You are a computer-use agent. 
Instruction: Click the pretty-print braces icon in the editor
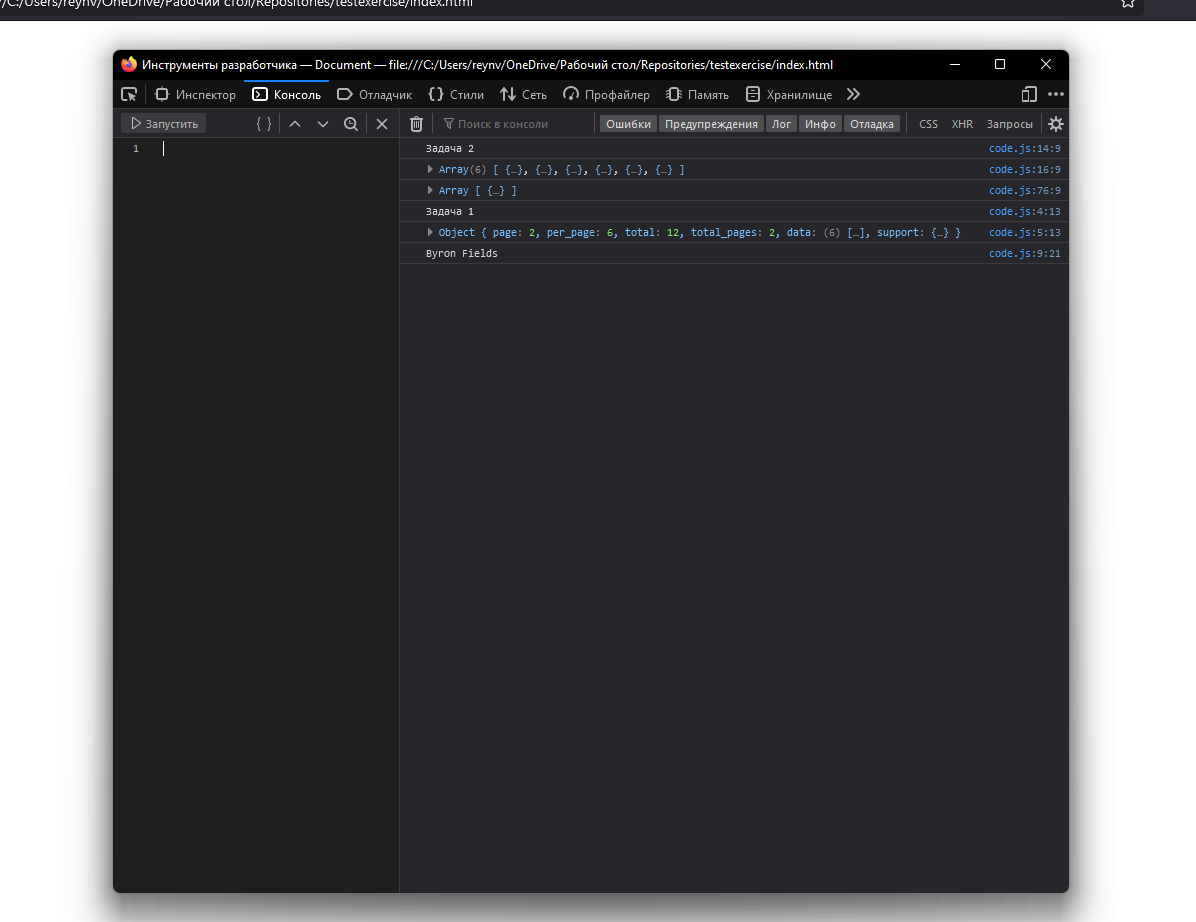coord(262,123)
